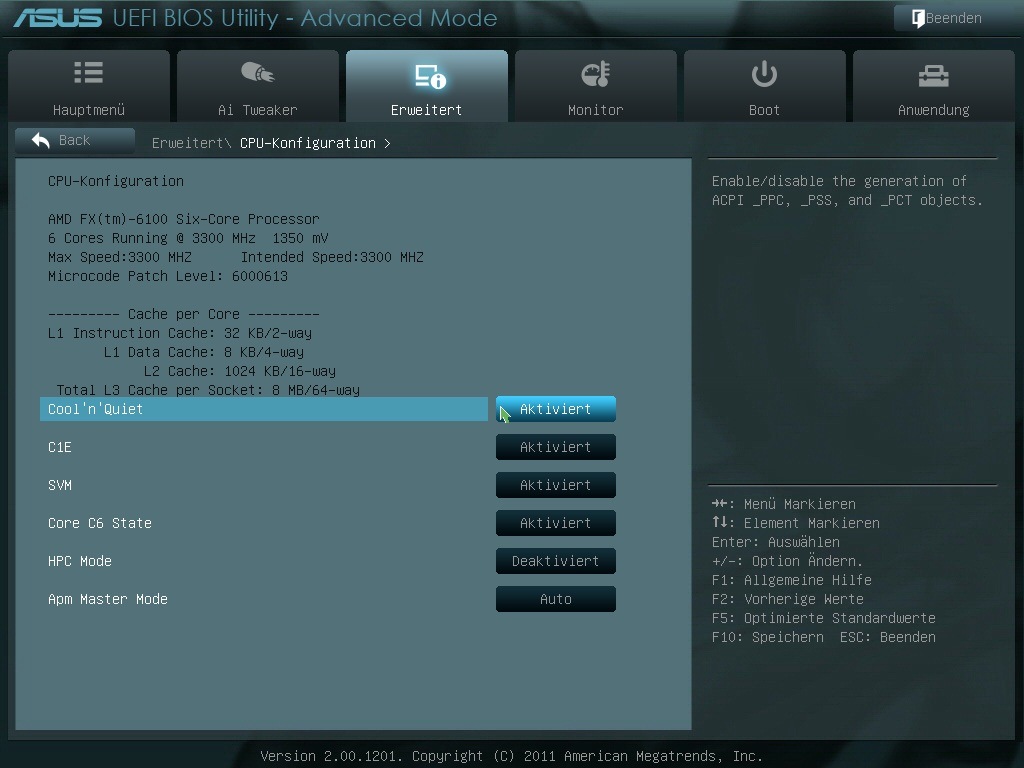The image size is (1024, 768).
Task: Click the Ai Tweaker rocket icon
Action: (257, 72)
